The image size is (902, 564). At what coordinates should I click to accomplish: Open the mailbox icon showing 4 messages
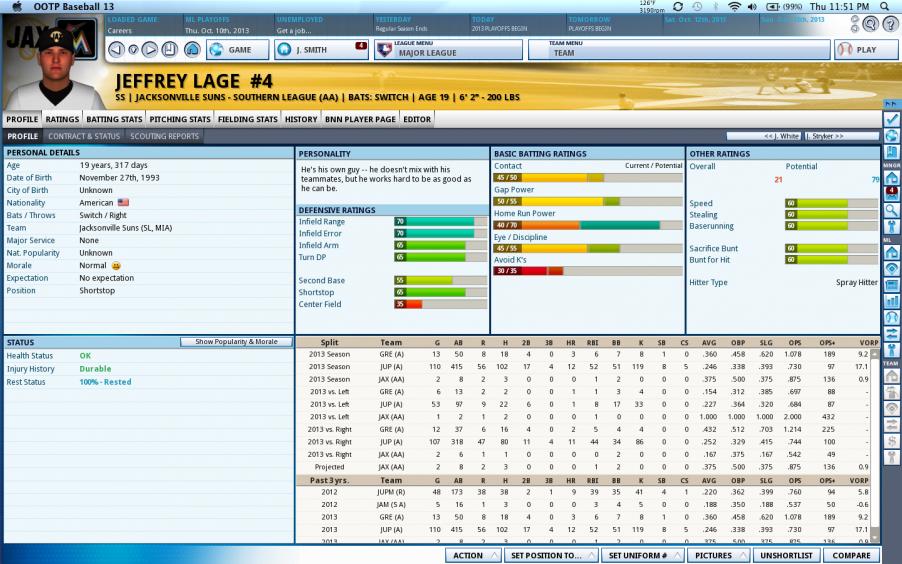coord(892,193)
